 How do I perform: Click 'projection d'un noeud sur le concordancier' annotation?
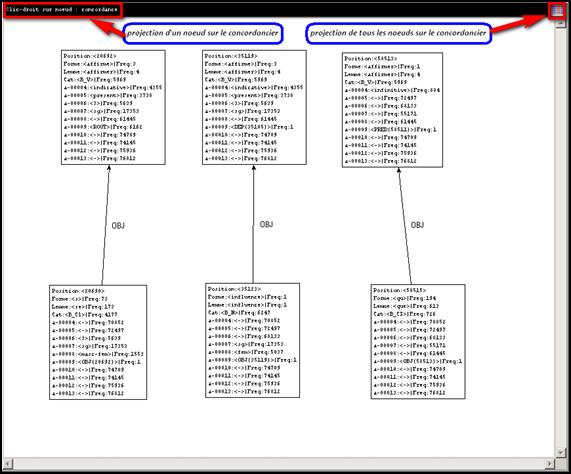(x=202, y=33)
